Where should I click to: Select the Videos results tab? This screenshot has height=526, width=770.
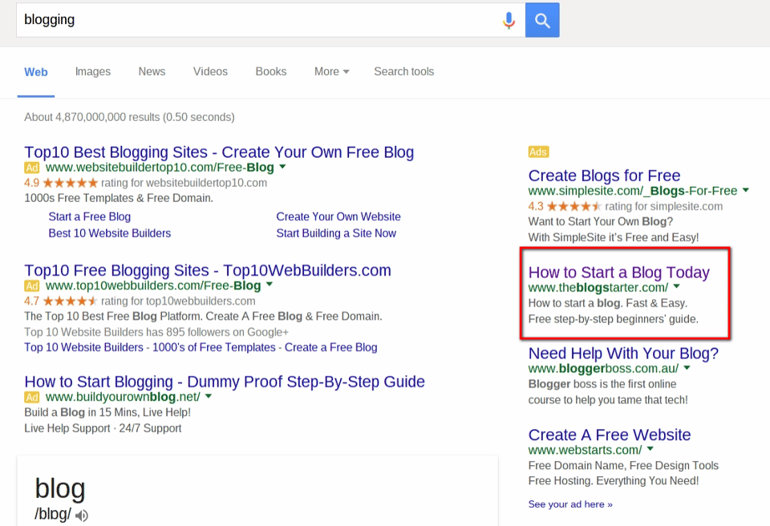210,72
